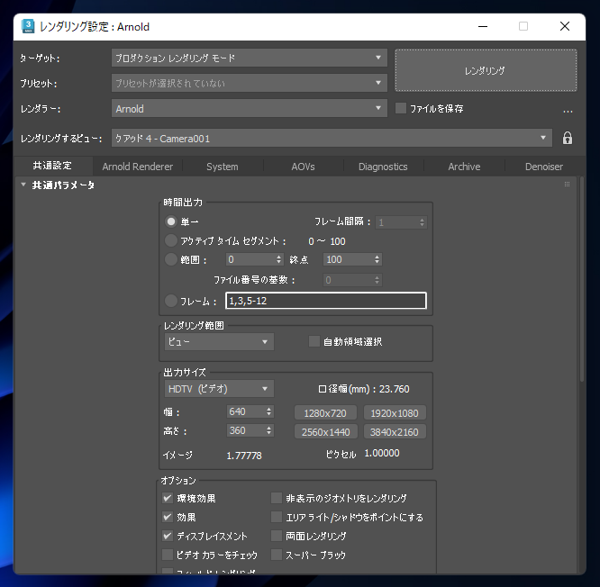Click the 範囲 start value field 0
600x587 pixels.
click(250, 259)
